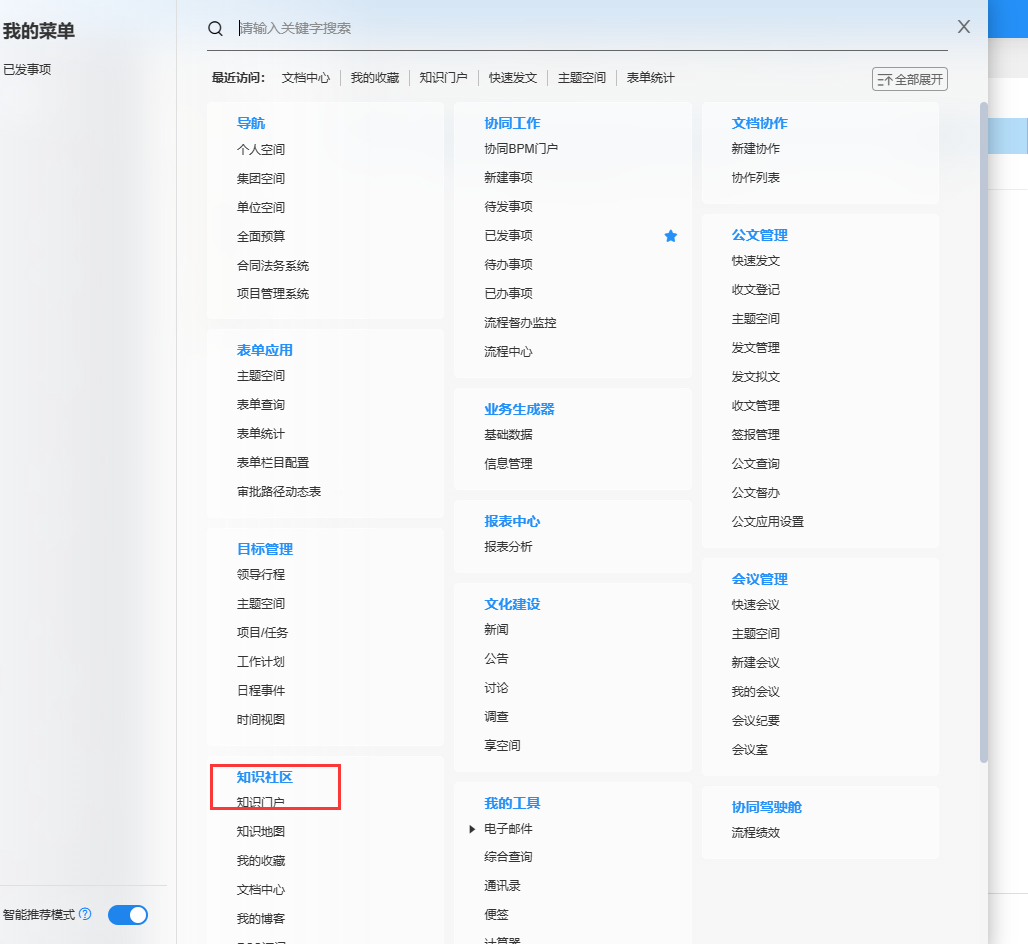Toggle the 智能推荐模式 switch
Image resolution: width=1028 pixels, height=944 pixels.
click(x=128, y=914)
